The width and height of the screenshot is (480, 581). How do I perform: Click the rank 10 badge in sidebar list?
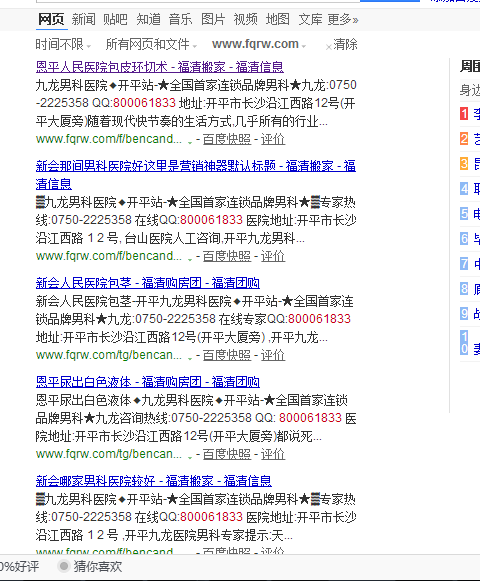click(464, 342)
